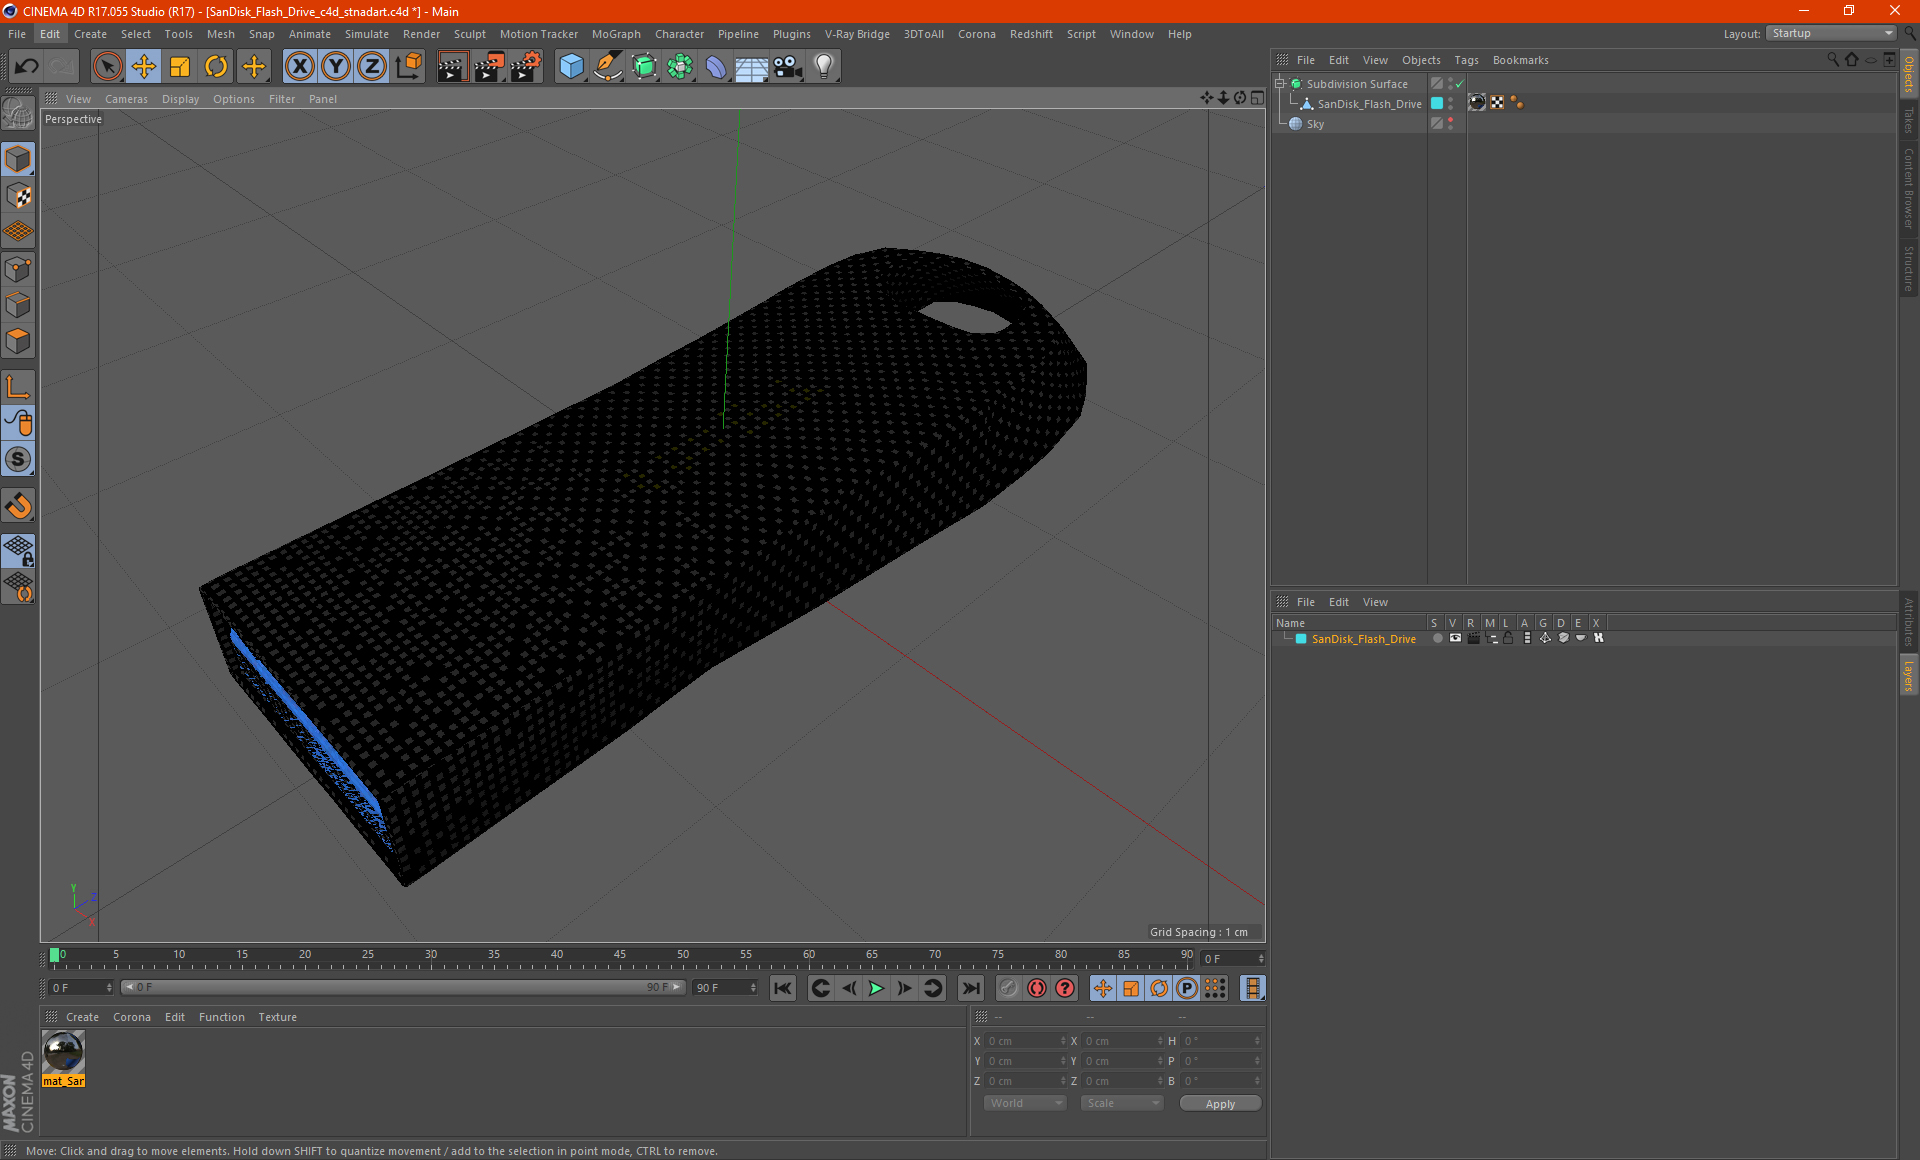The image size is (1920, 1160).
Task: Switch to Polygons mode in left sidebar
Action: point(18,341)
